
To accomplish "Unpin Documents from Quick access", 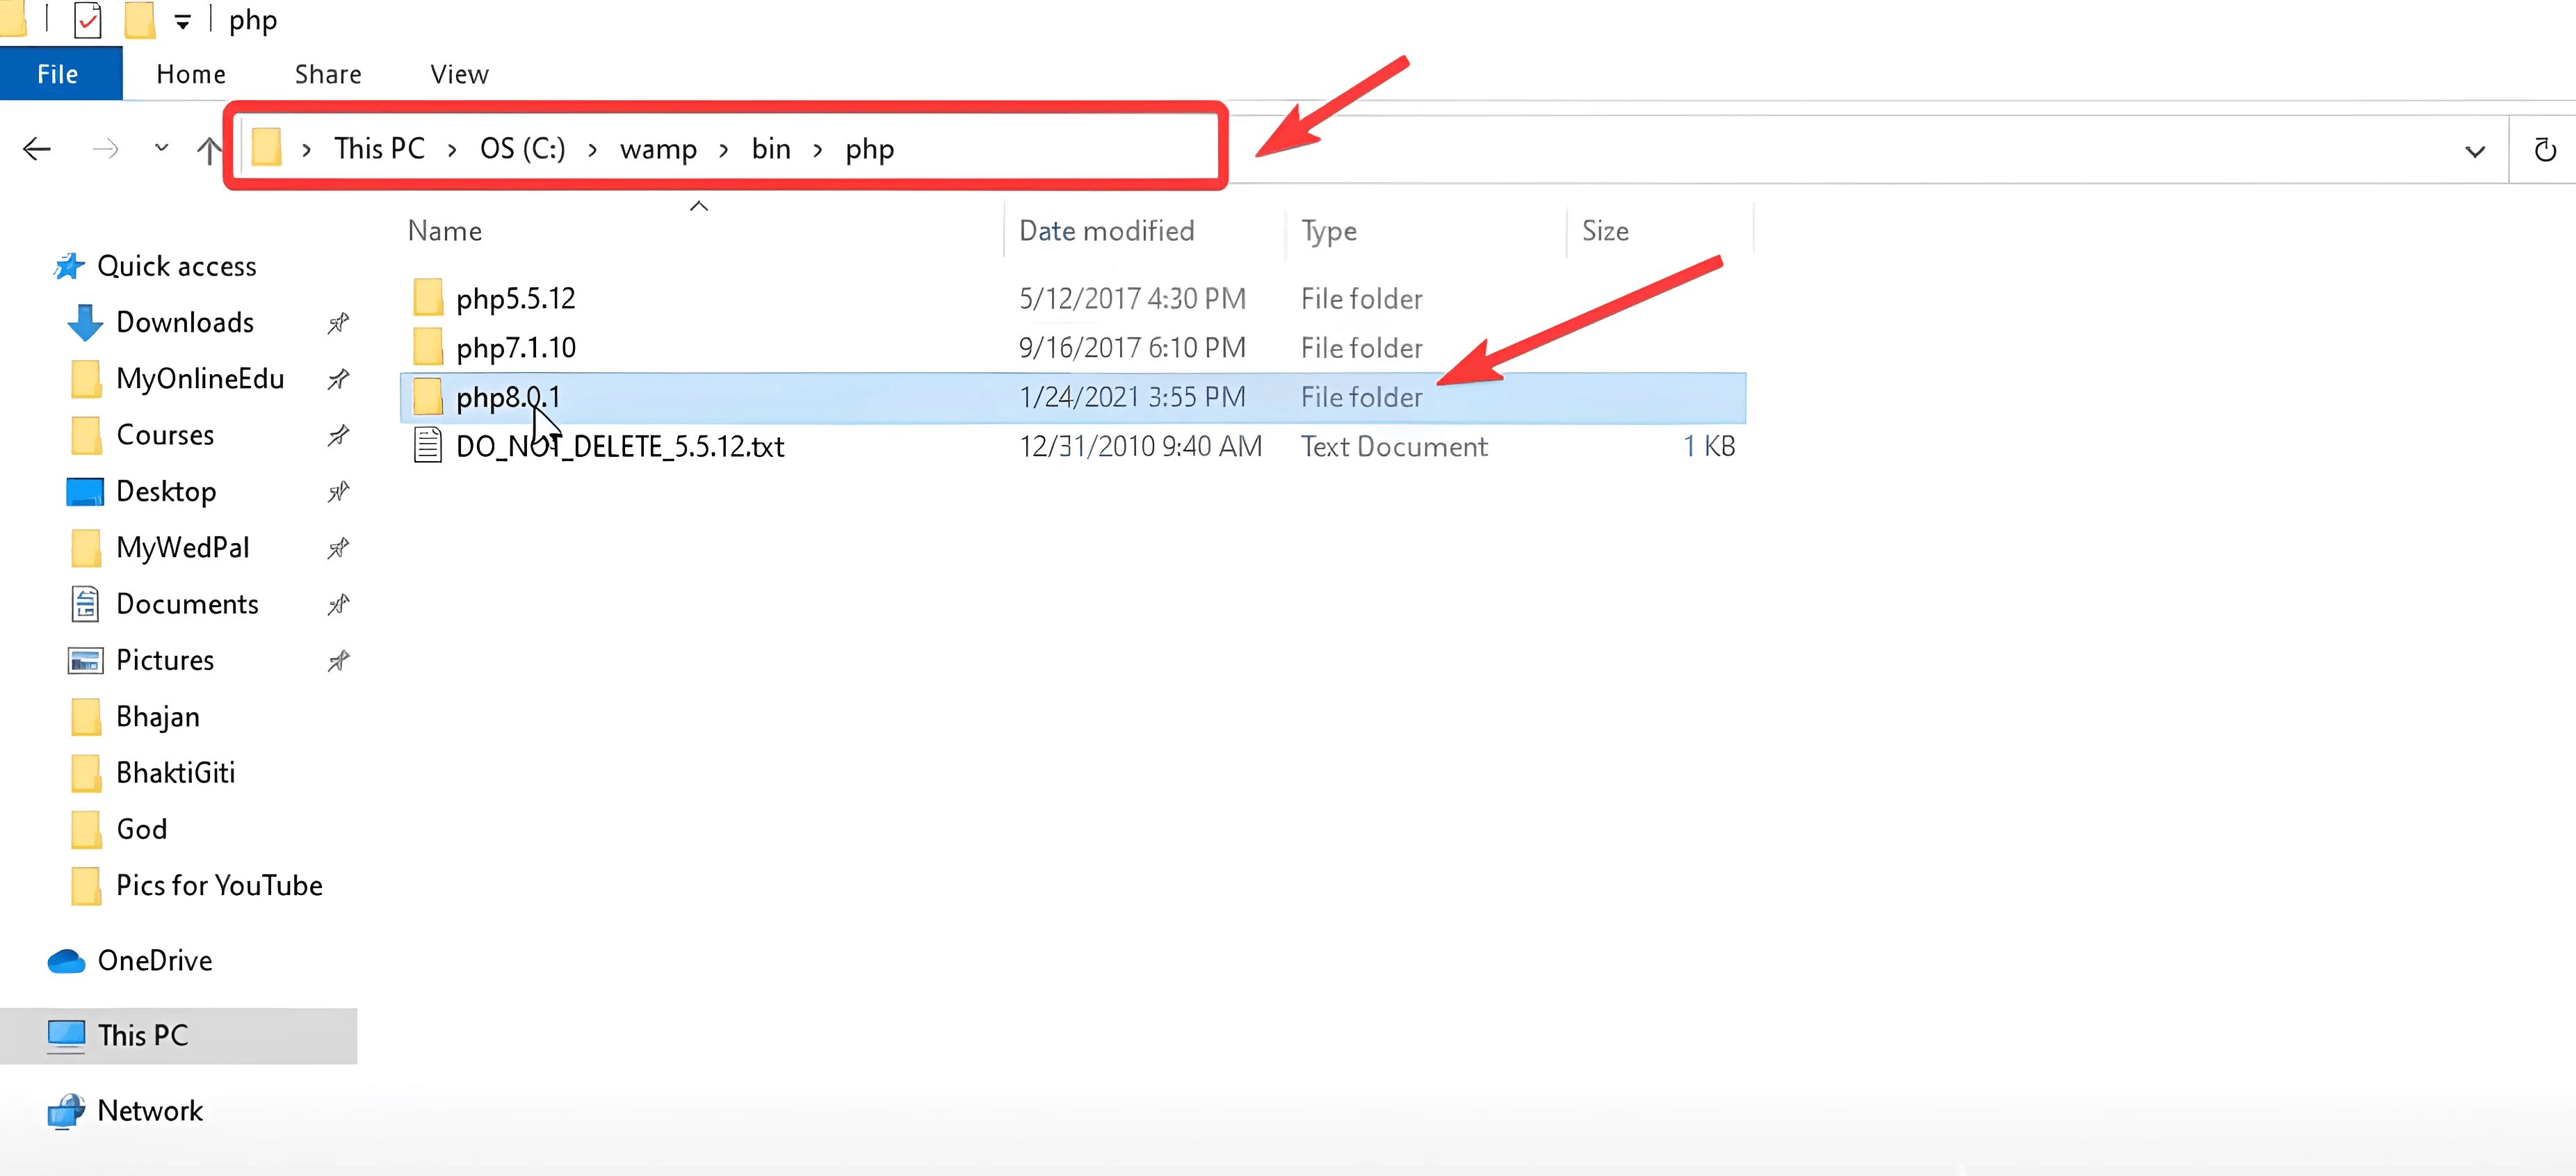I will point(338,604).
